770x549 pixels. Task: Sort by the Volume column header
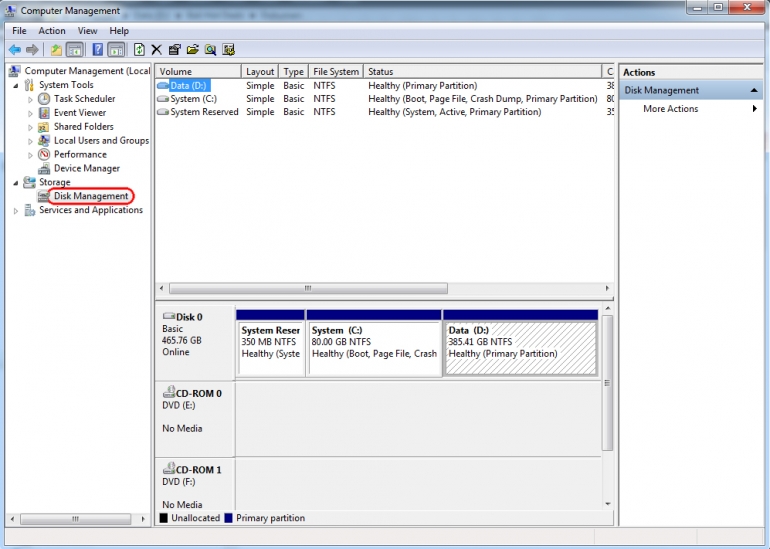[x=198, y=71]
